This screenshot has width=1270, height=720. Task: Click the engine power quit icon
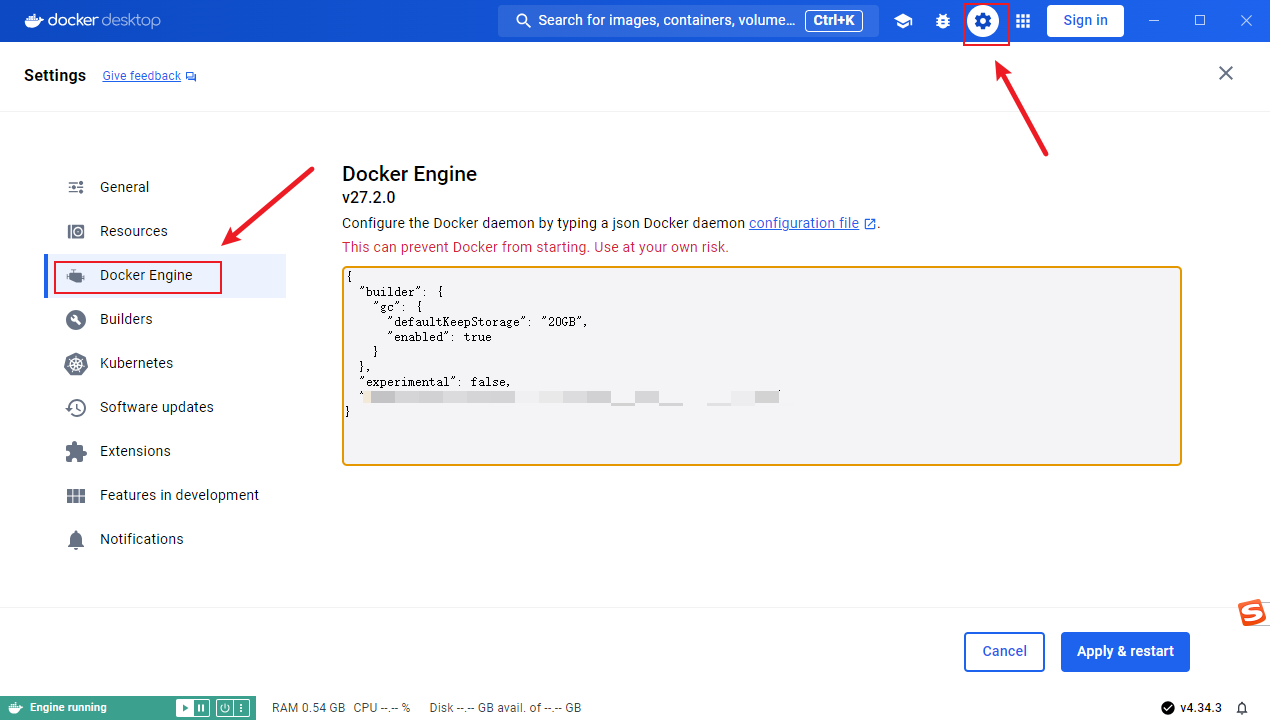pos(225,708)
